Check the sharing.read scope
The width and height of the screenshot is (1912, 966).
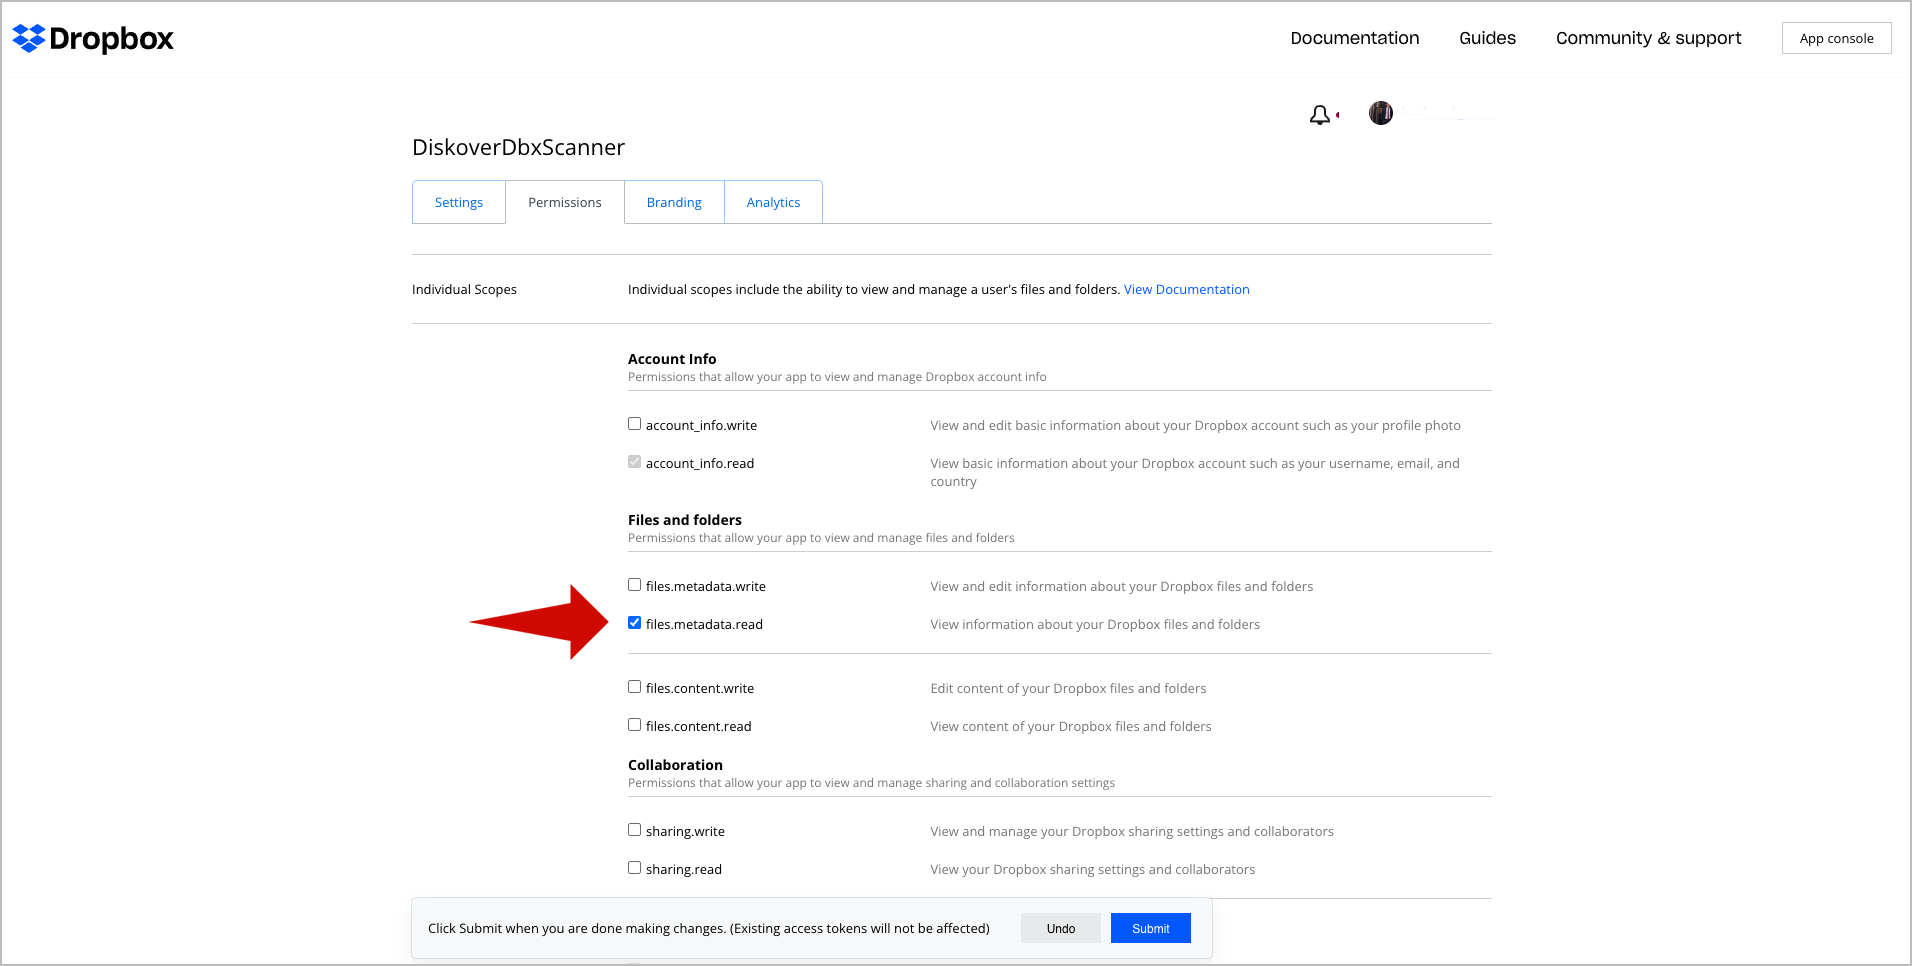pos(634,867)
